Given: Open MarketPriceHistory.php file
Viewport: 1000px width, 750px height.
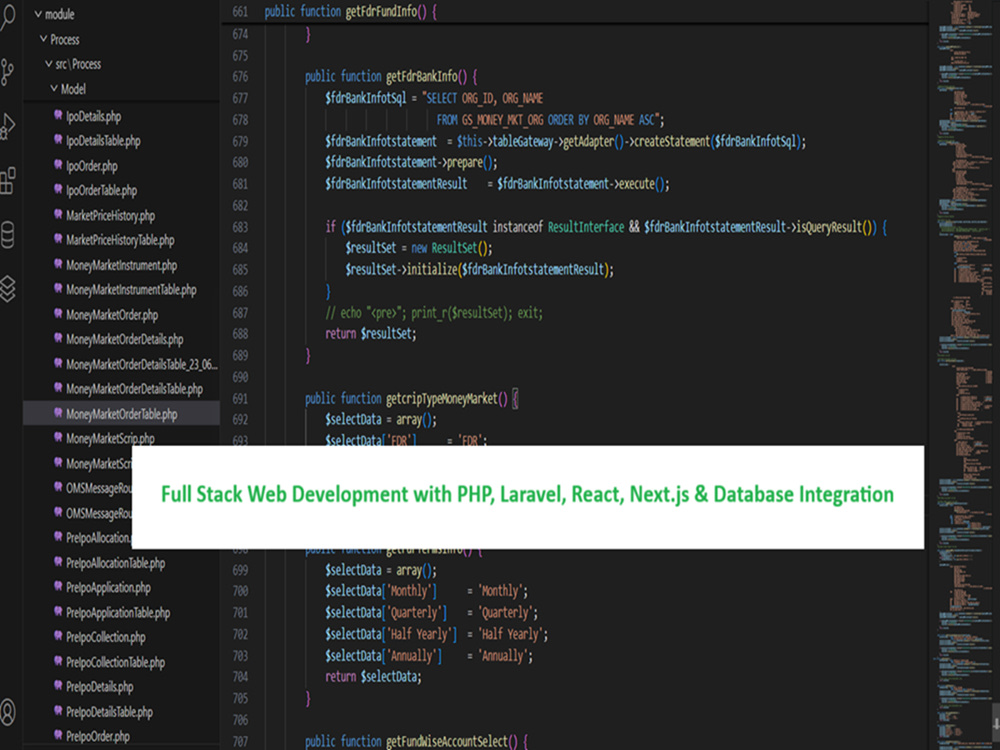Looking at the screenshot, I should (110, 216).
